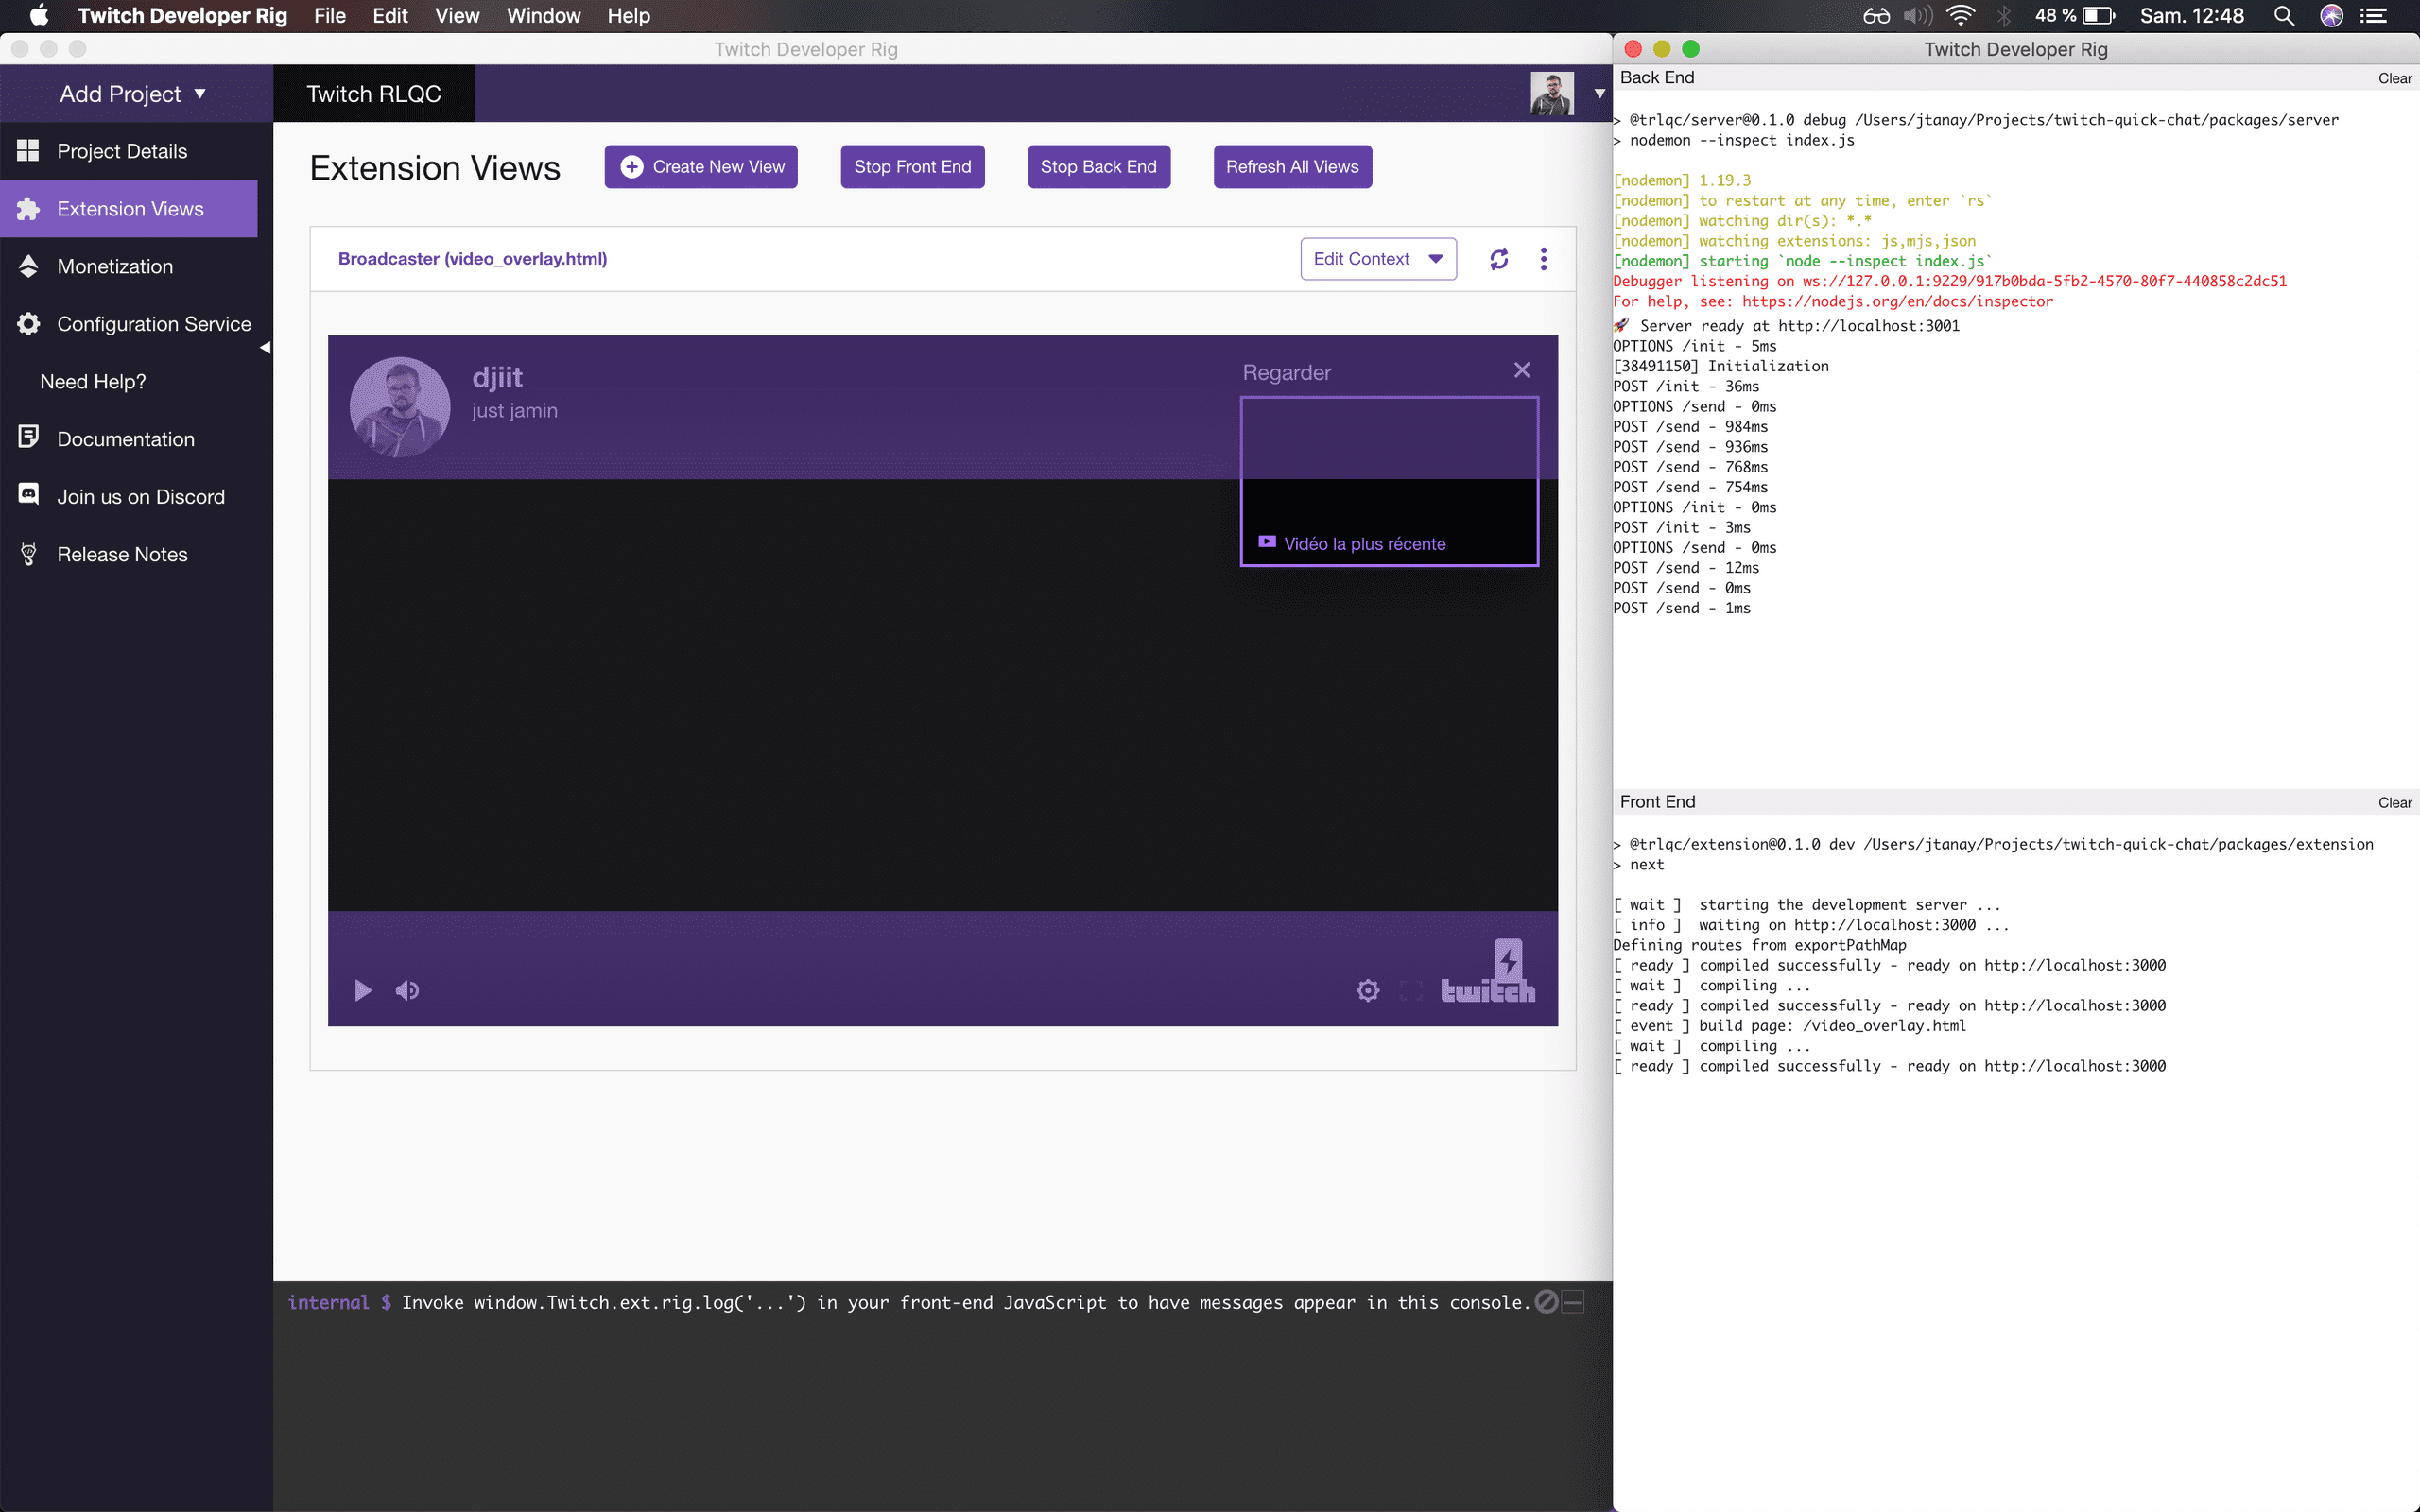
Task: Open the Apple menu
Action: click(38, 16)
